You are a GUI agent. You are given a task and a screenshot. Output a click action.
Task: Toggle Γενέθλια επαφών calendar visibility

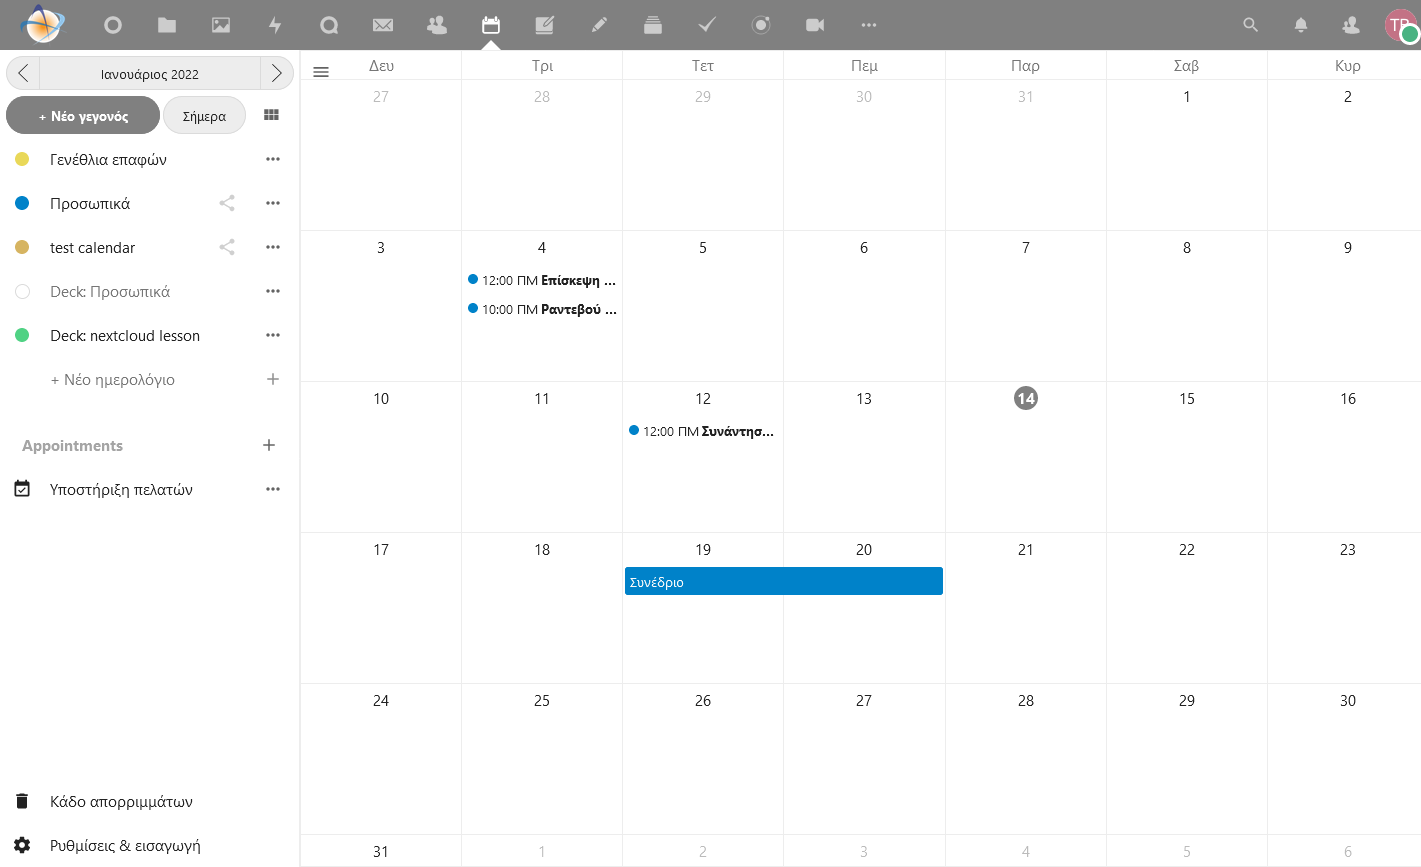pyautogui.click(x=22, y=159)
